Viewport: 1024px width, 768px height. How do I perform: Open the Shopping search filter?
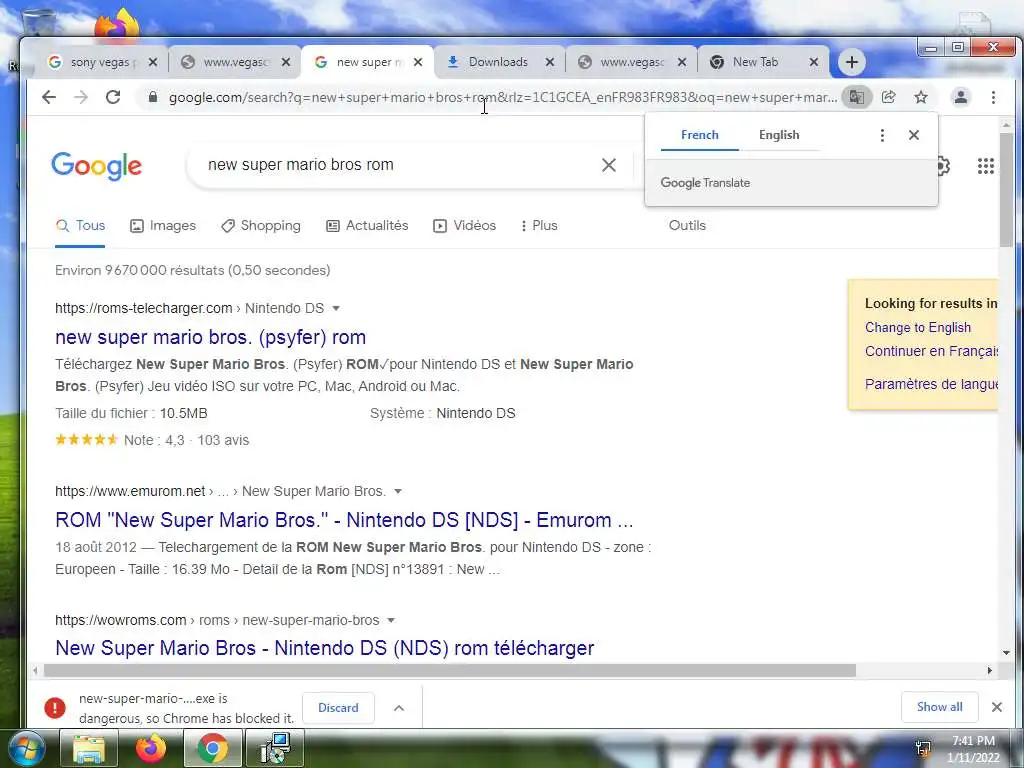click(261, 225)
